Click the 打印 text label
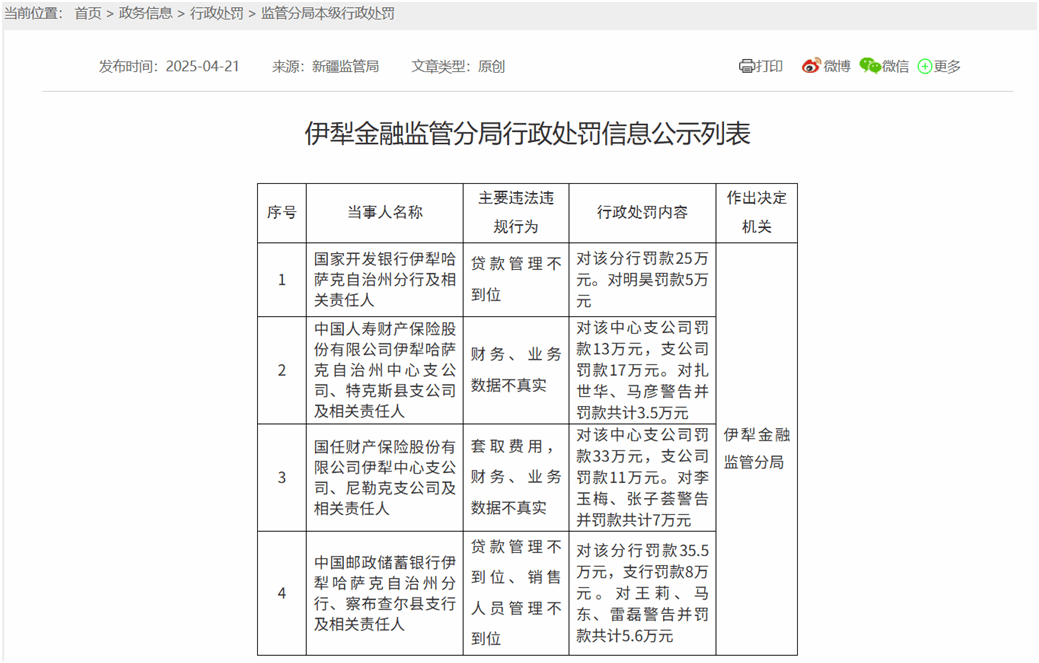Image resolution: width=1039 pixels, height=663 pixels. [770, 66]
